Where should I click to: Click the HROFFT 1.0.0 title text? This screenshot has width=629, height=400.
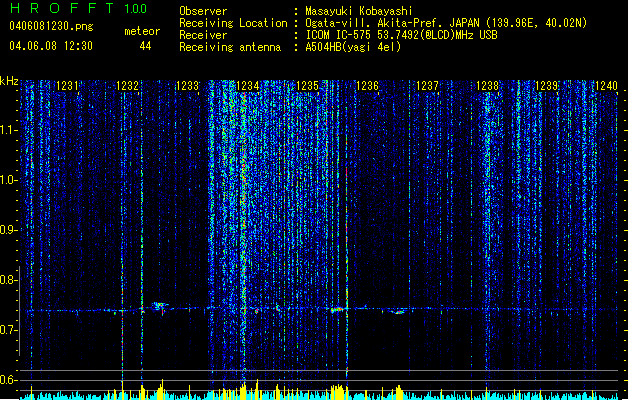[79, 8]
